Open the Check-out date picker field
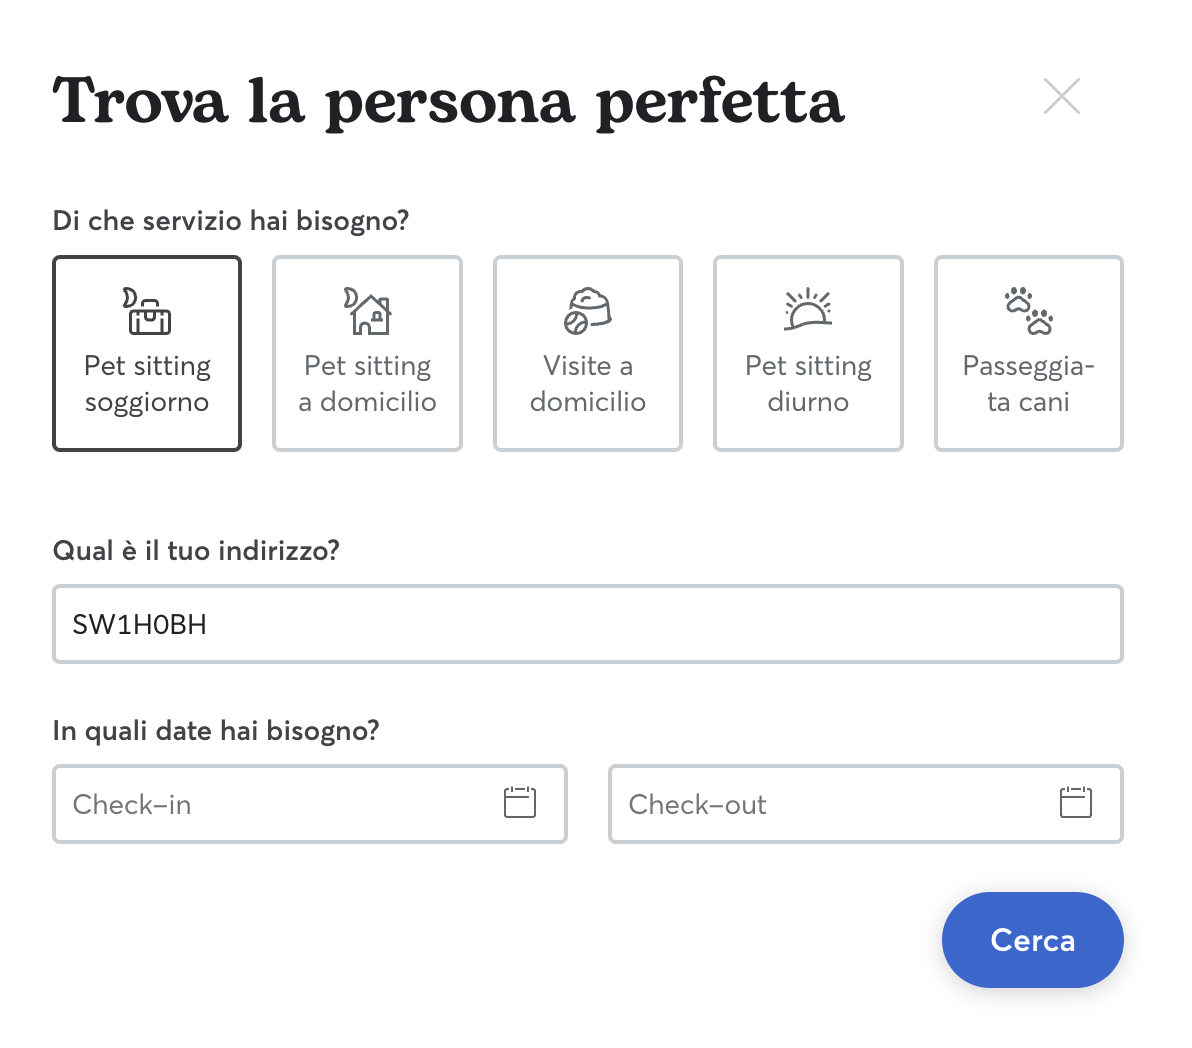1192x1048 pixels. click(x=866, y=804)
